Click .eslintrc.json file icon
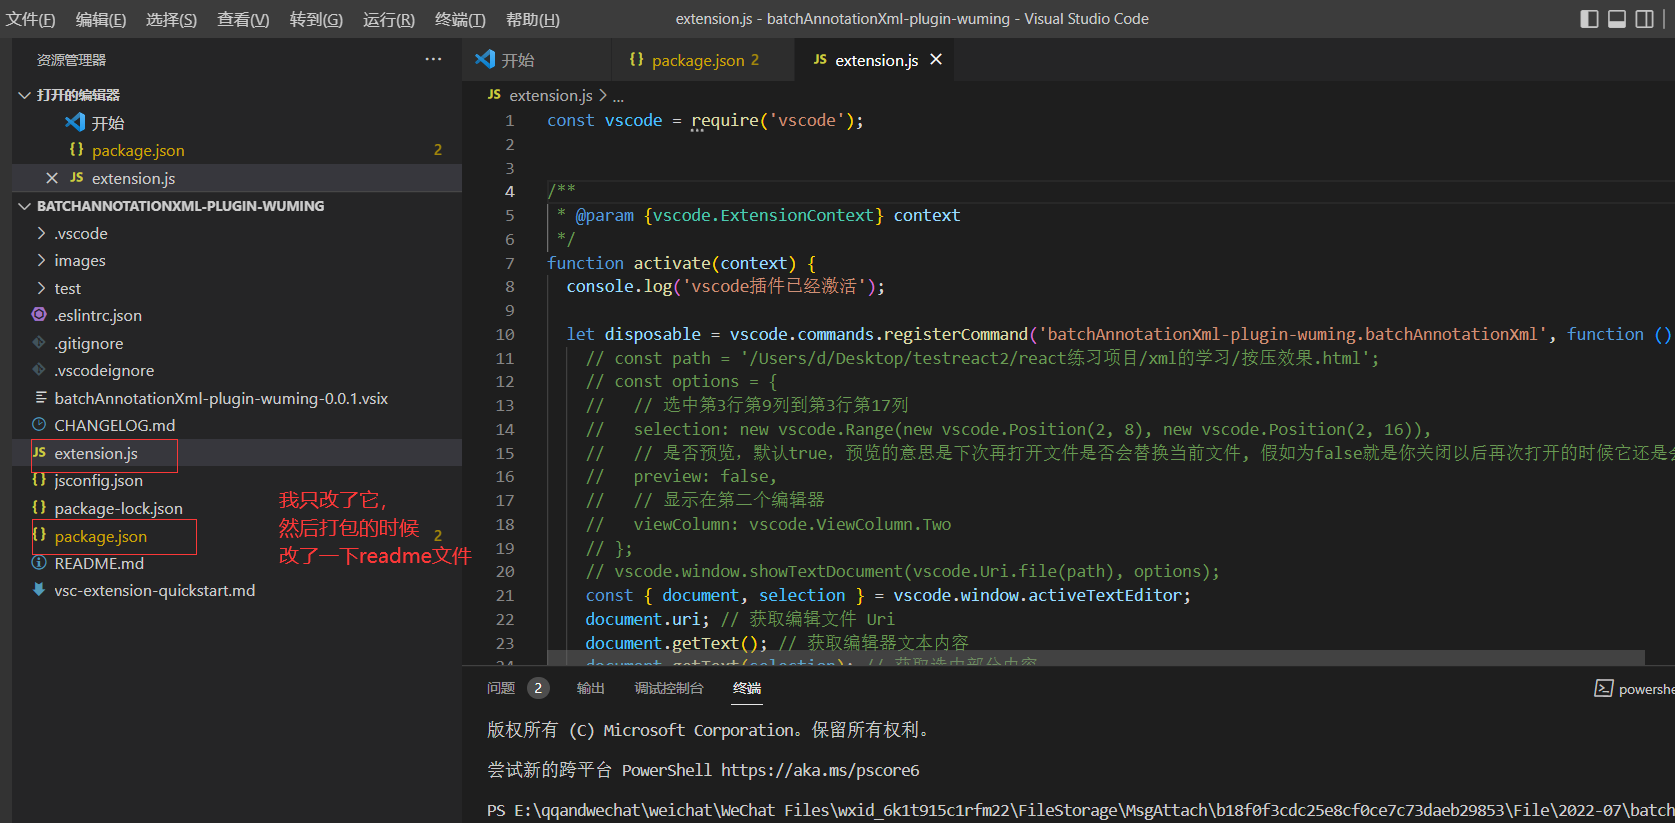 pos(39,315)
